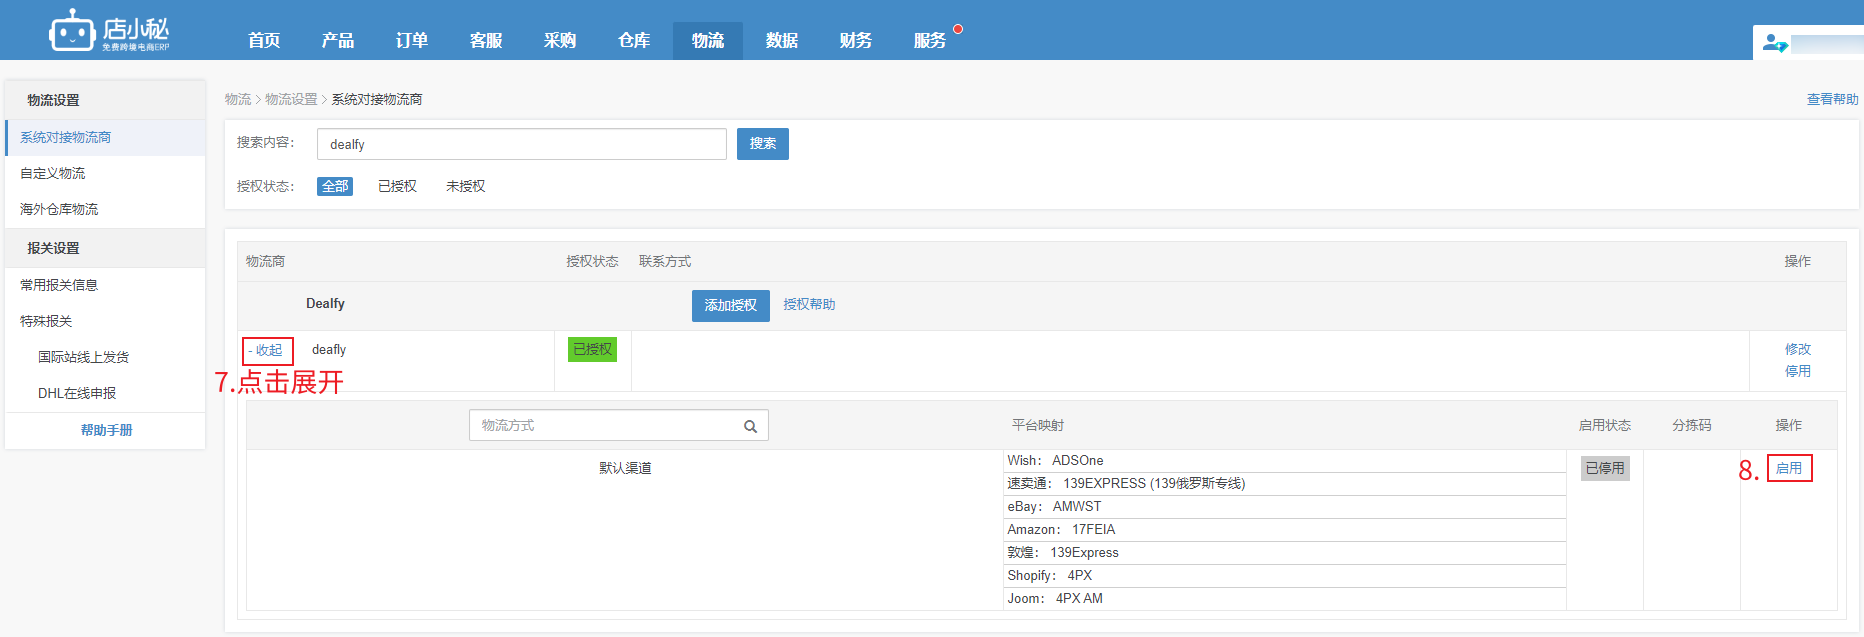This screenshot has height=637, width=1864.
Task: Click 启用 for 默认渠道
Action: pos(1789,468)
